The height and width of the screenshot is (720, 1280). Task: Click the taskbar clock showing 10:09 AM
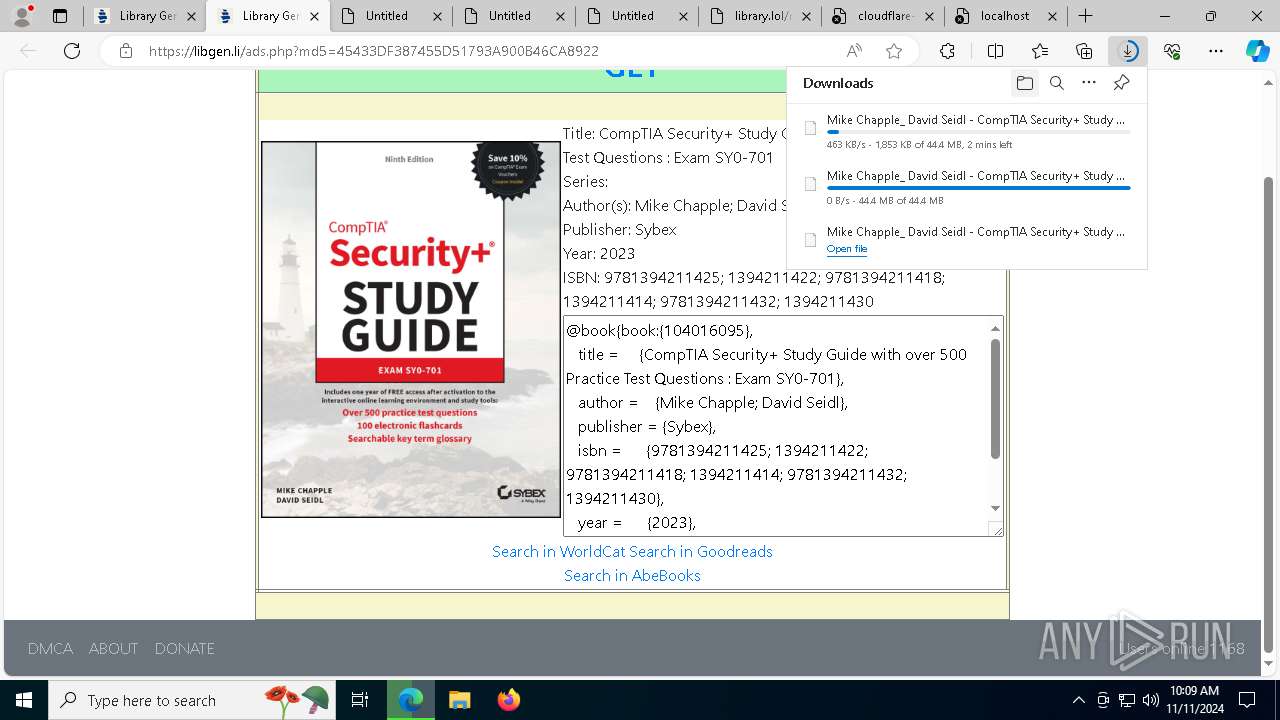(1194, 700)
